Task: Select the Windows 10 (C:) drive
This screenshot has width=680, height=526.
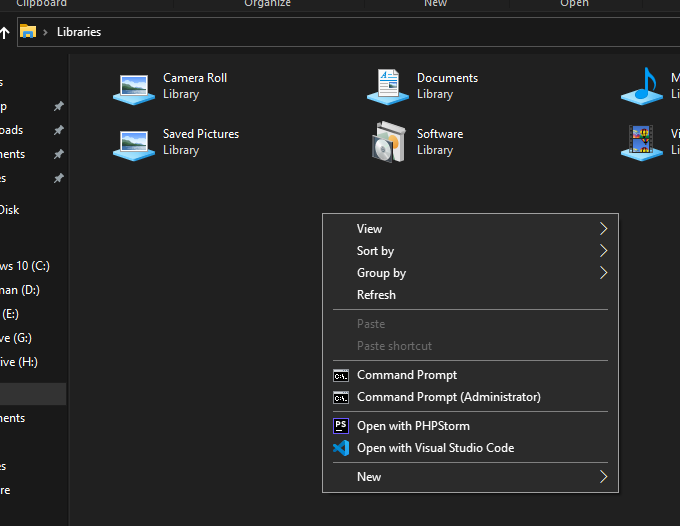Action: [25, 266]
